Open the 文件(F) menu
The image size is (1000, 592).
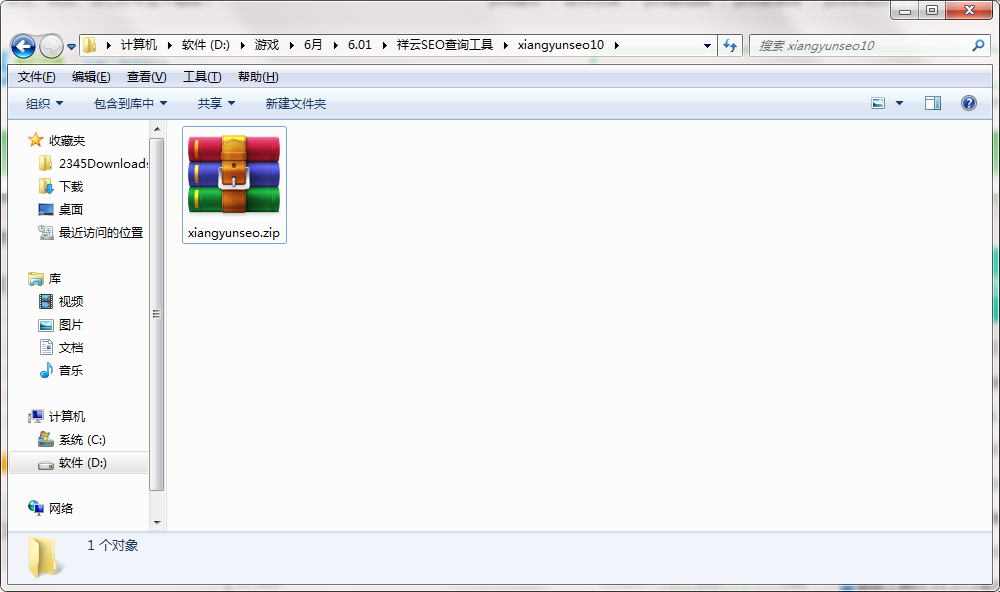coord(36,77)
